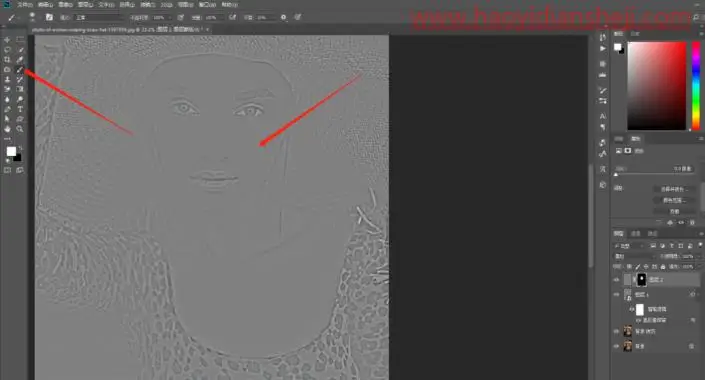
Task: Close the open document tab
Action: click(x=208, y=29)
